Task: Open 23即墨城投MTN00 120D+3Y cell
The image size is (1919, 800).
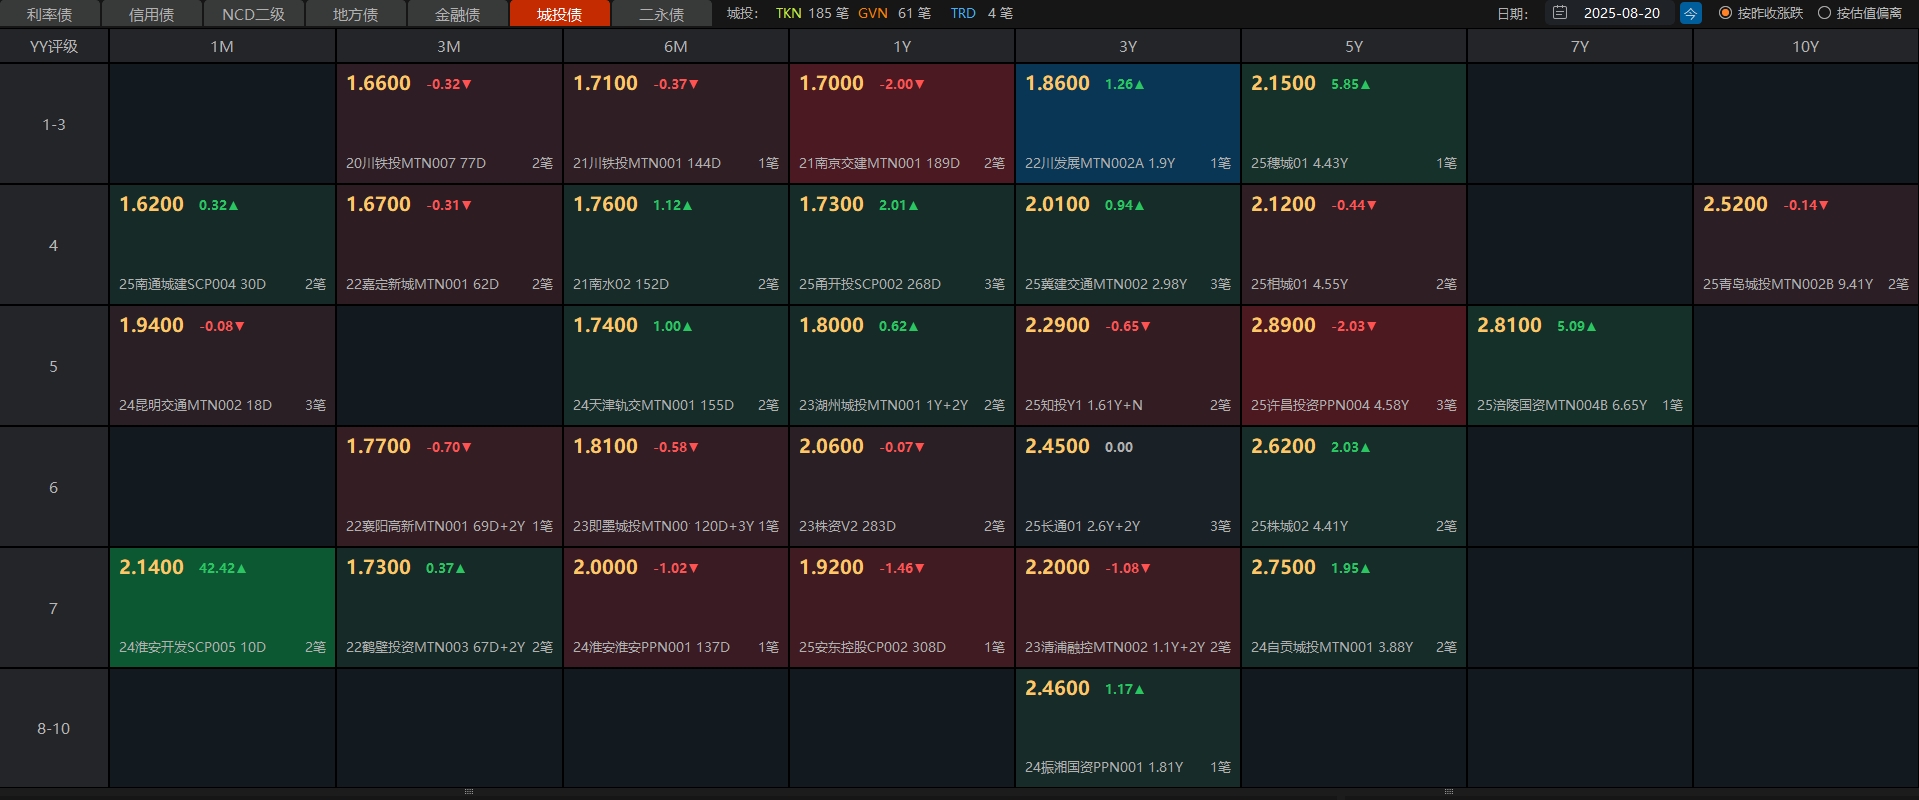Action: click(x=676, y=487)
